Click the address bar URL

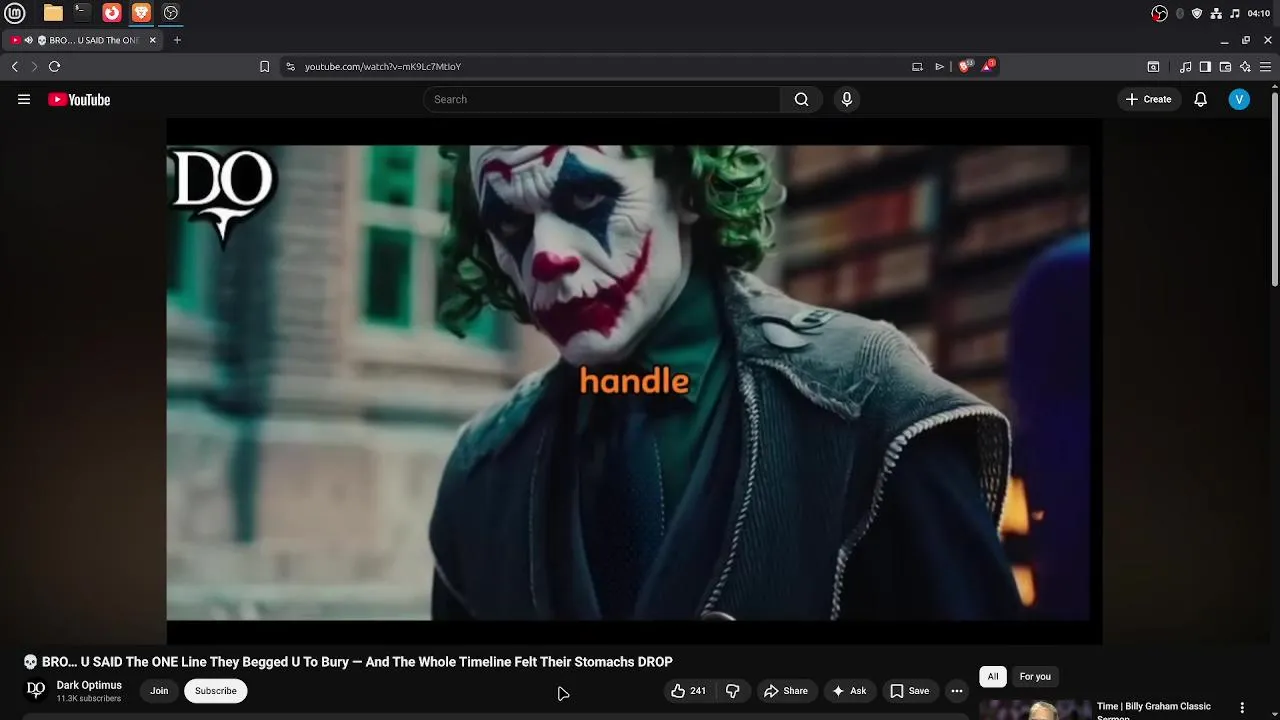tap(383, 66)
